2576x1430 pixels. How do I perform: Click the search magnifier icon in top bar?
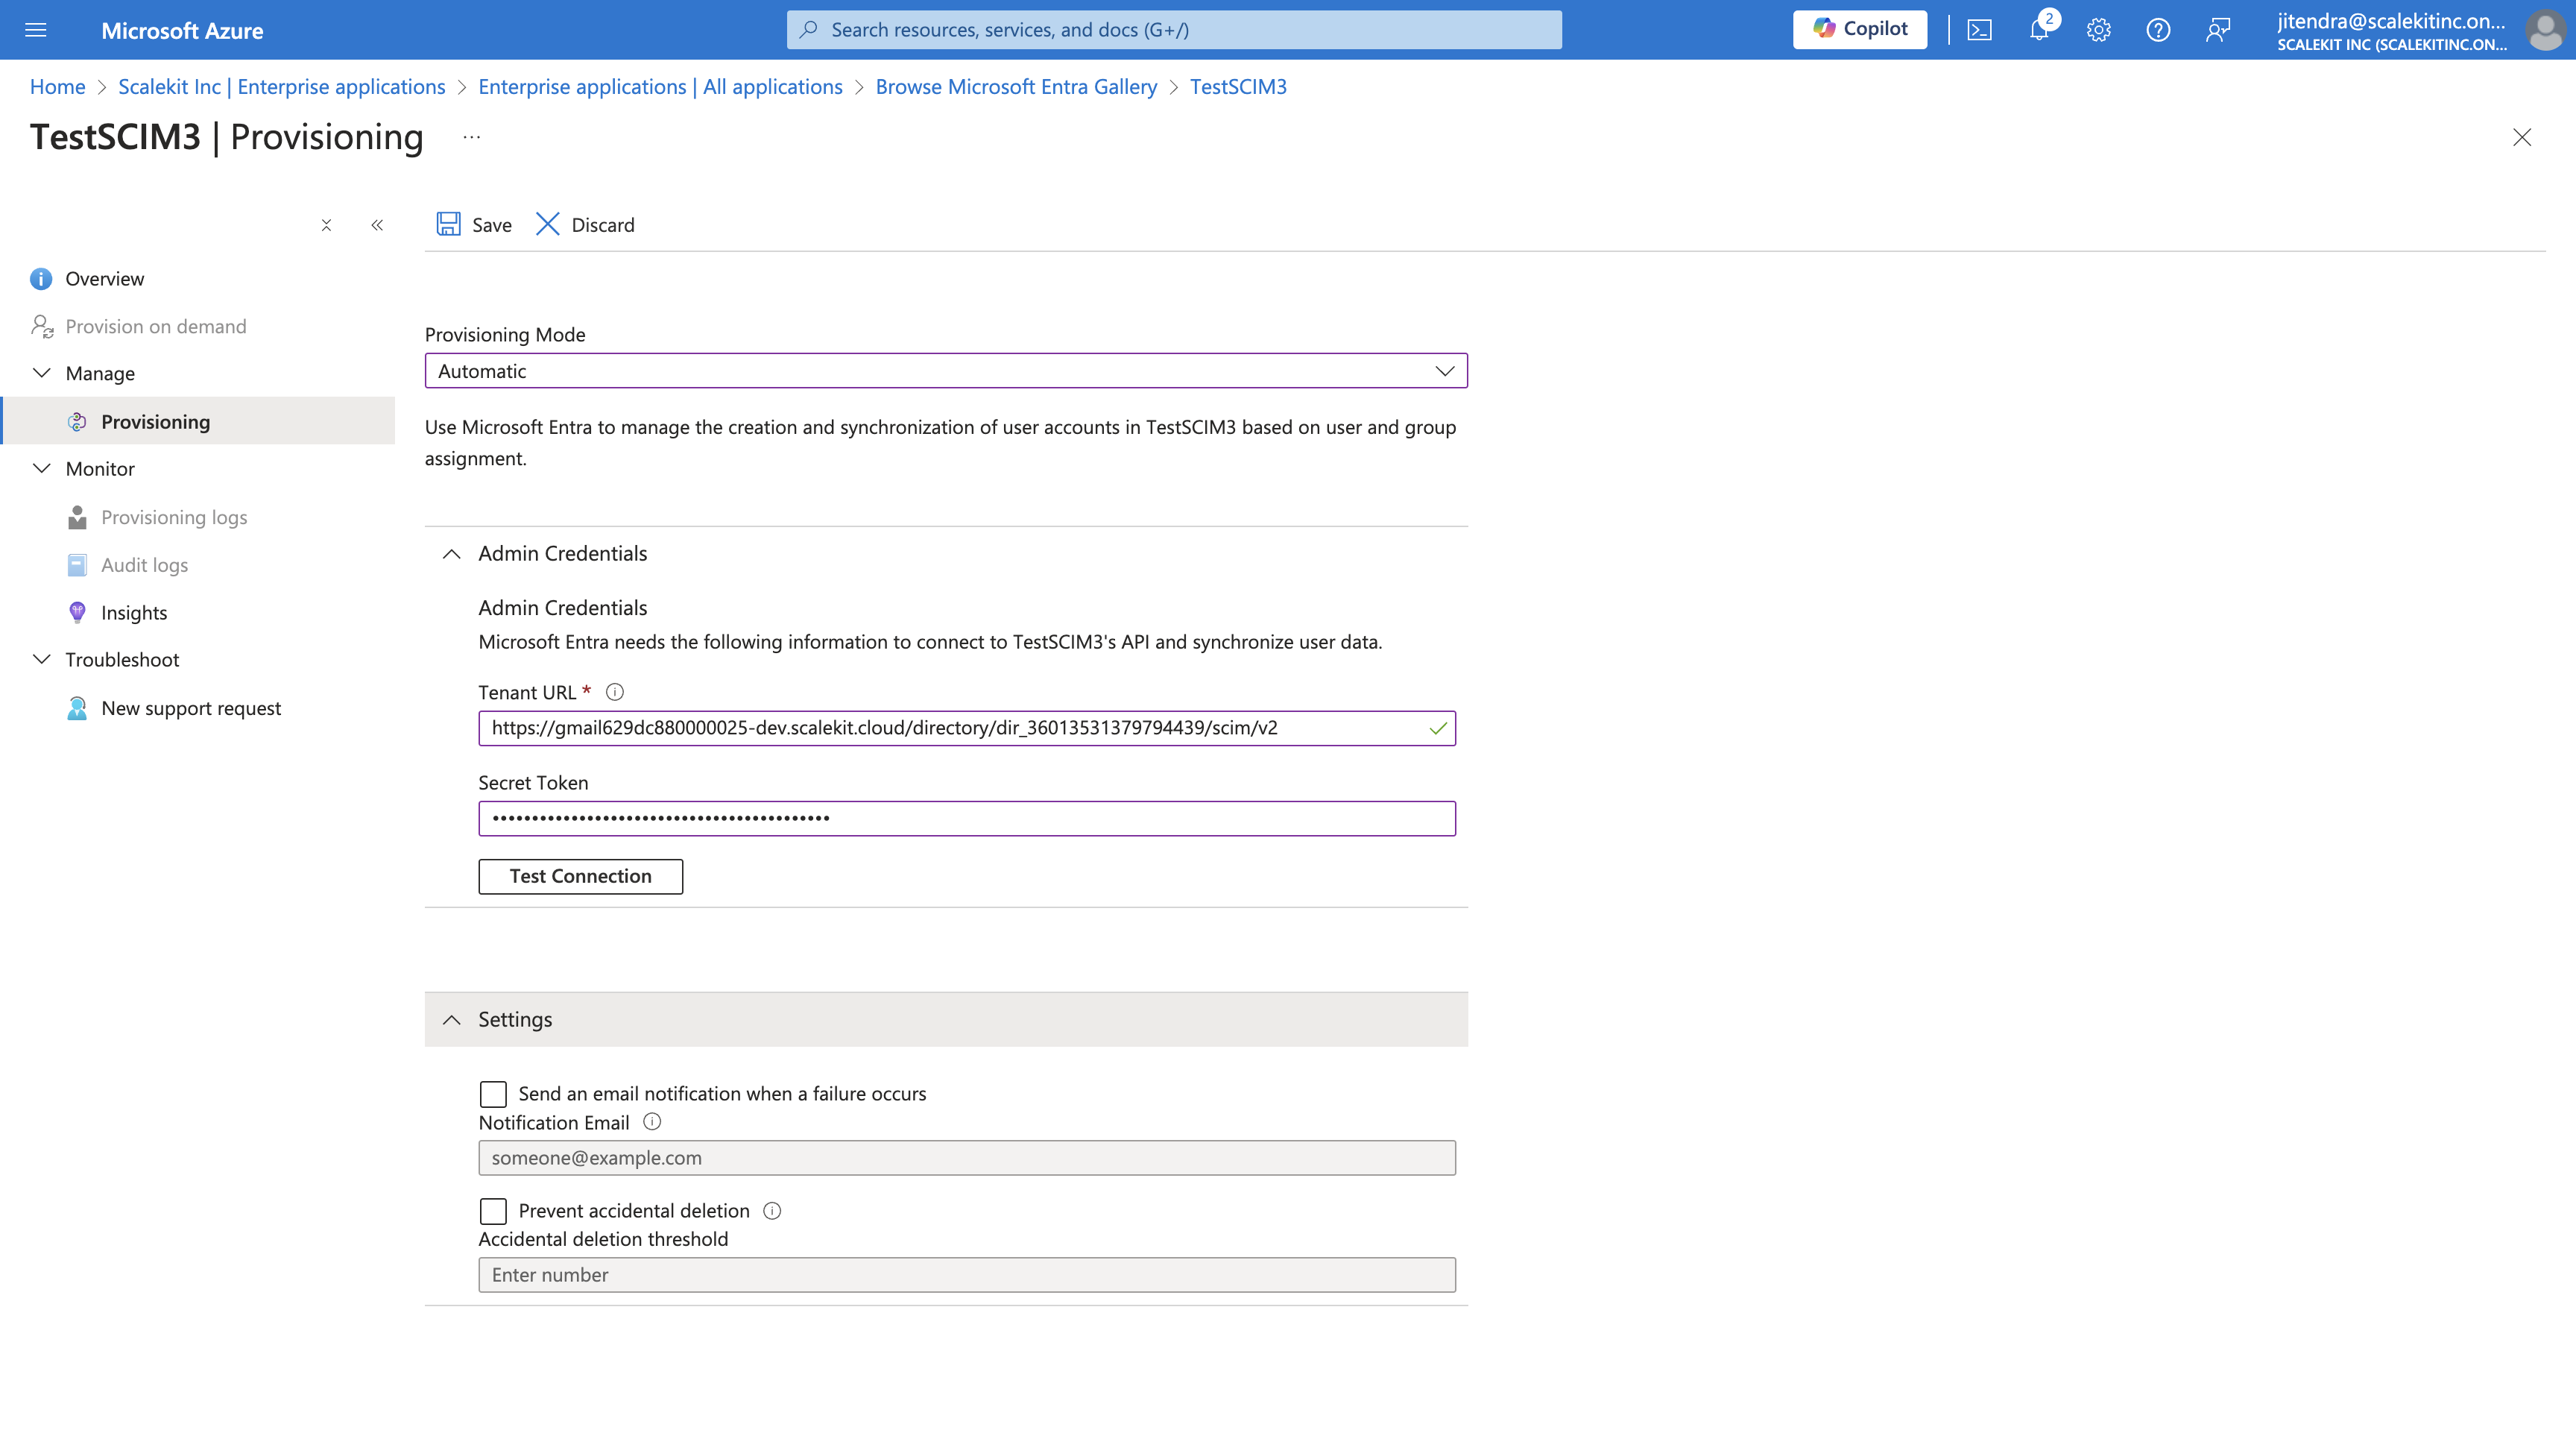tap(809, 29)
